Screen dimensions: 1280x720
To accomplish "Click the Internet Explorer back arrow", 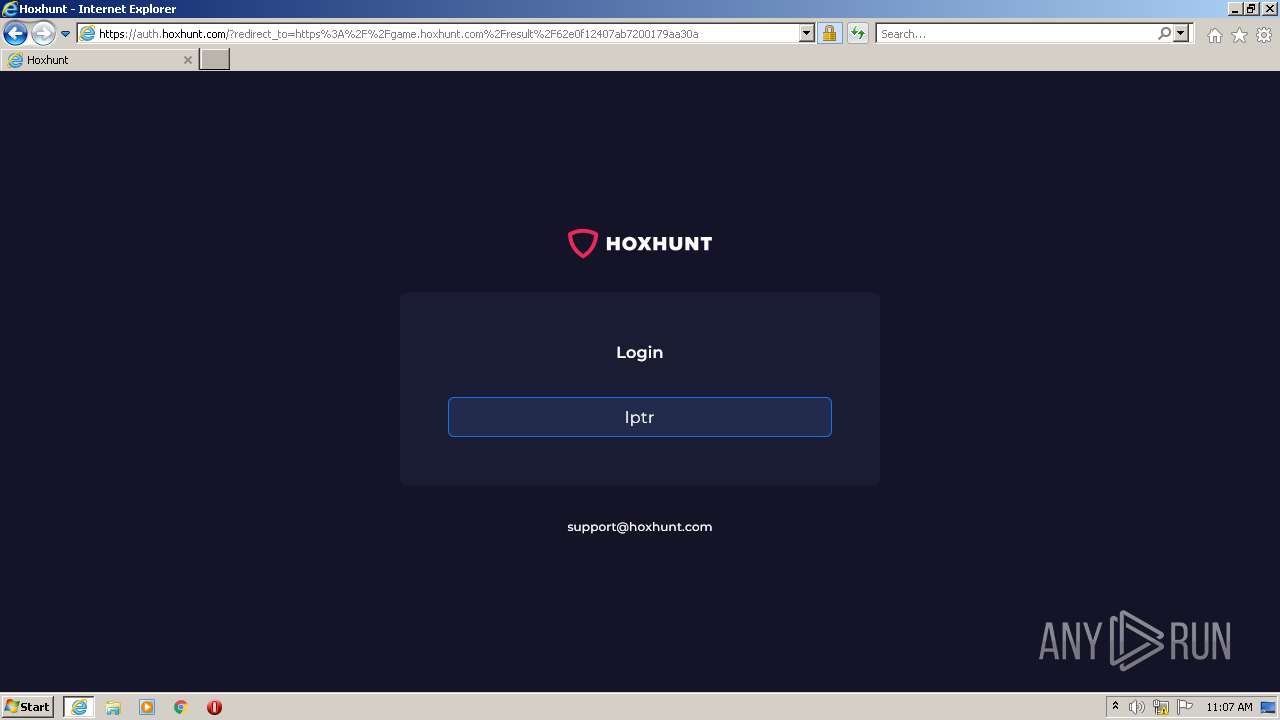I will pos(15,34).
